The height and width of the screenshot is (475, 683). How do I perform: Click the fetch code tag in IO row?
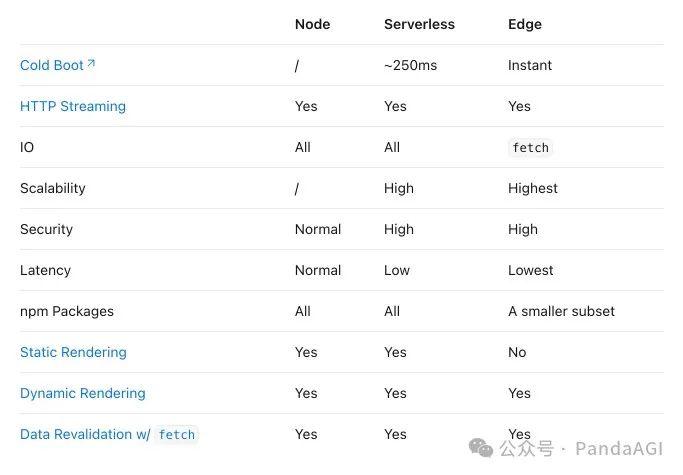(530, 147)
